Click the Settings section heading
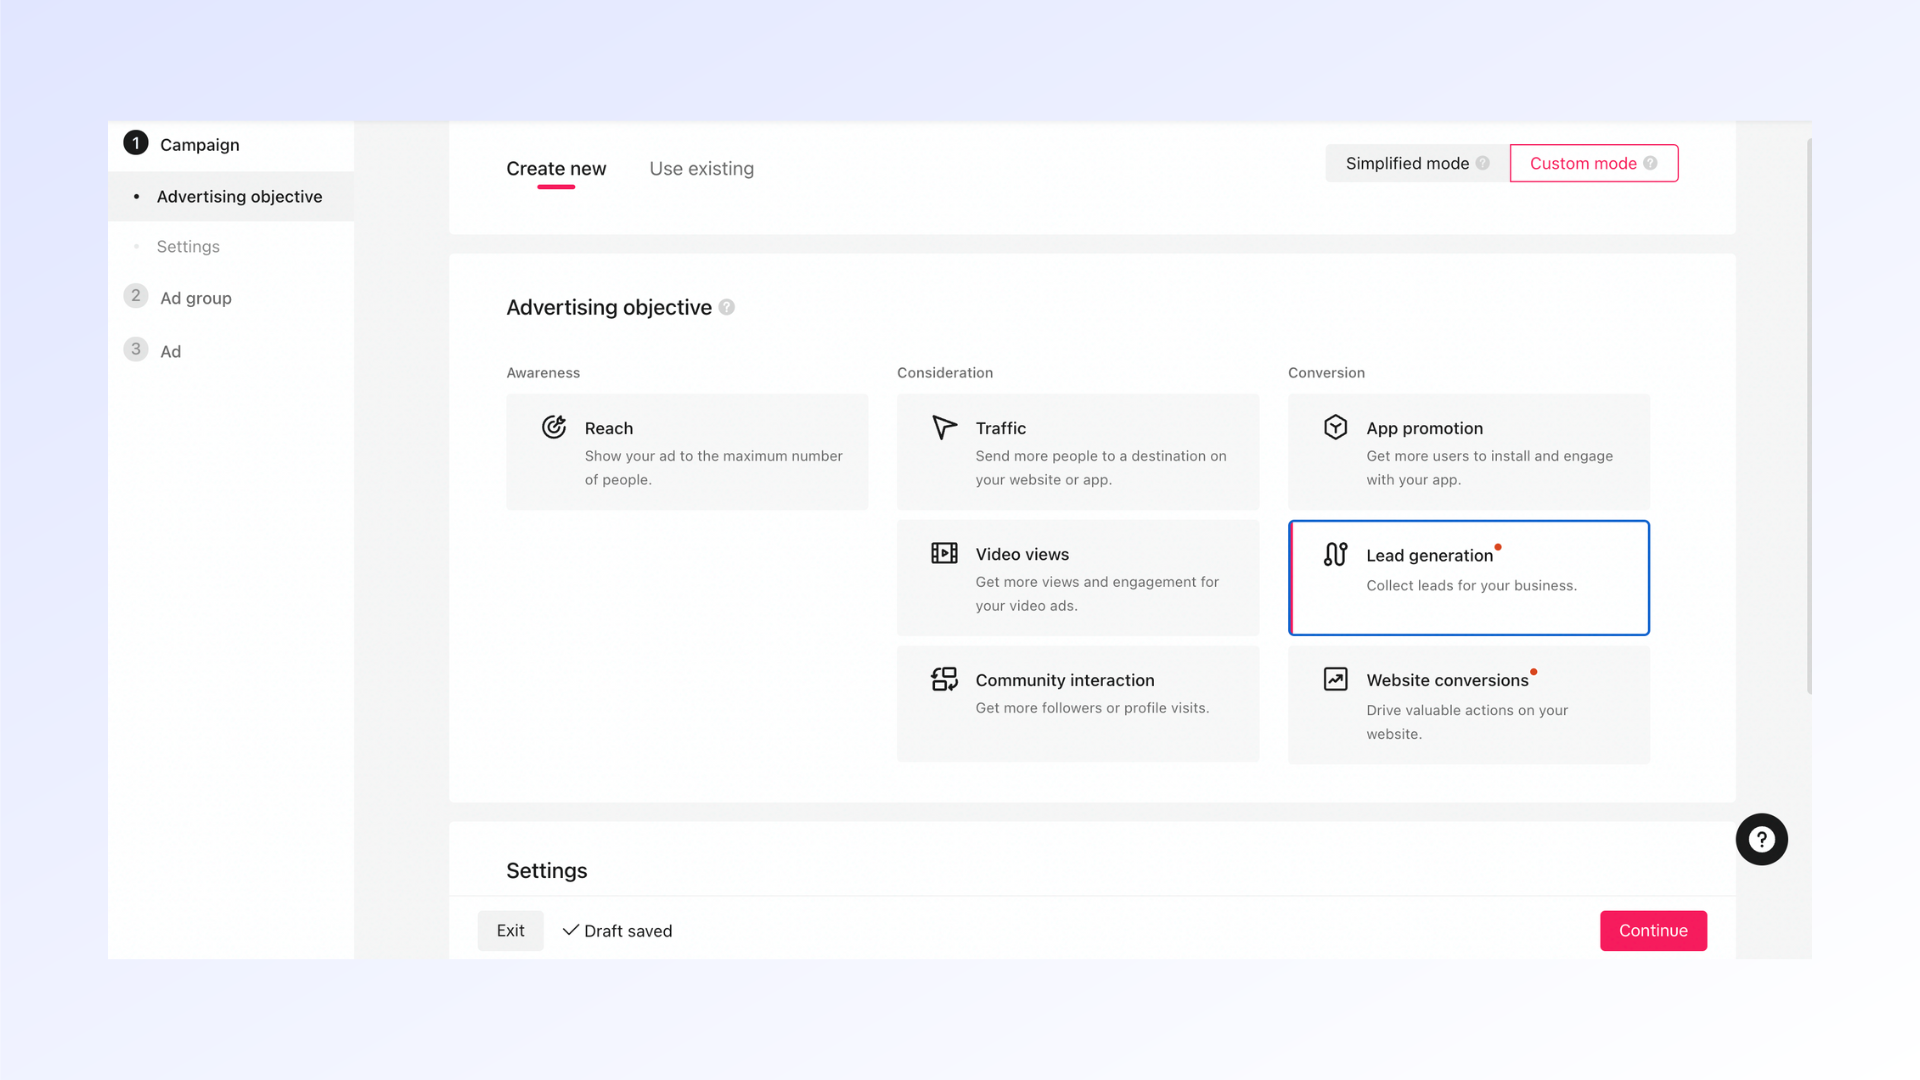 point(546,870)
